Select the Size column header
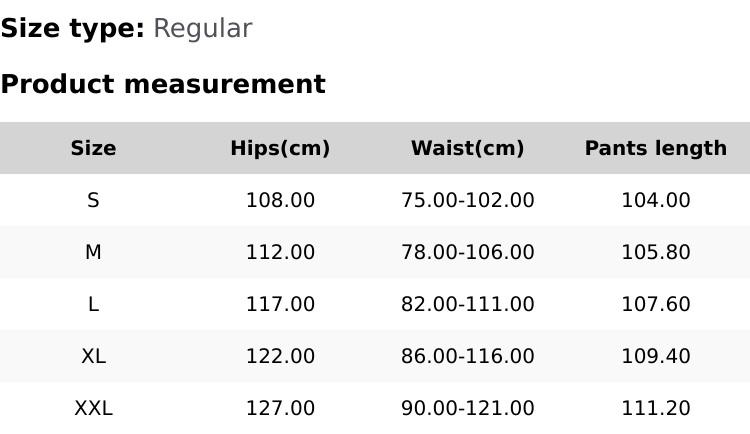 click(x=93, y=148)
